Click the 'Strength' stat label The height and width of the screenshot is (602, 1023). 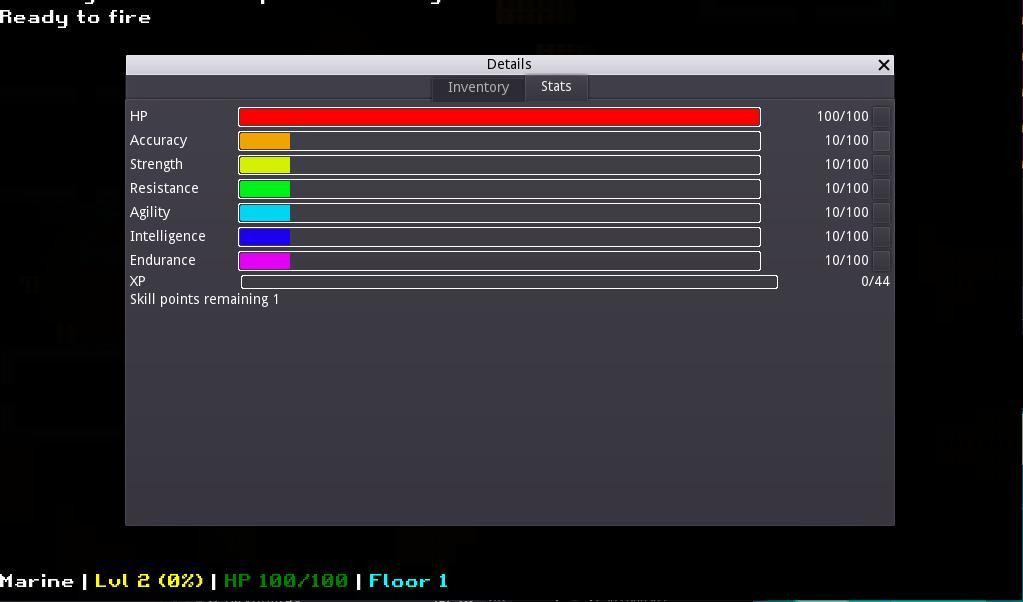pyautogui.click(x=156, y=165)
